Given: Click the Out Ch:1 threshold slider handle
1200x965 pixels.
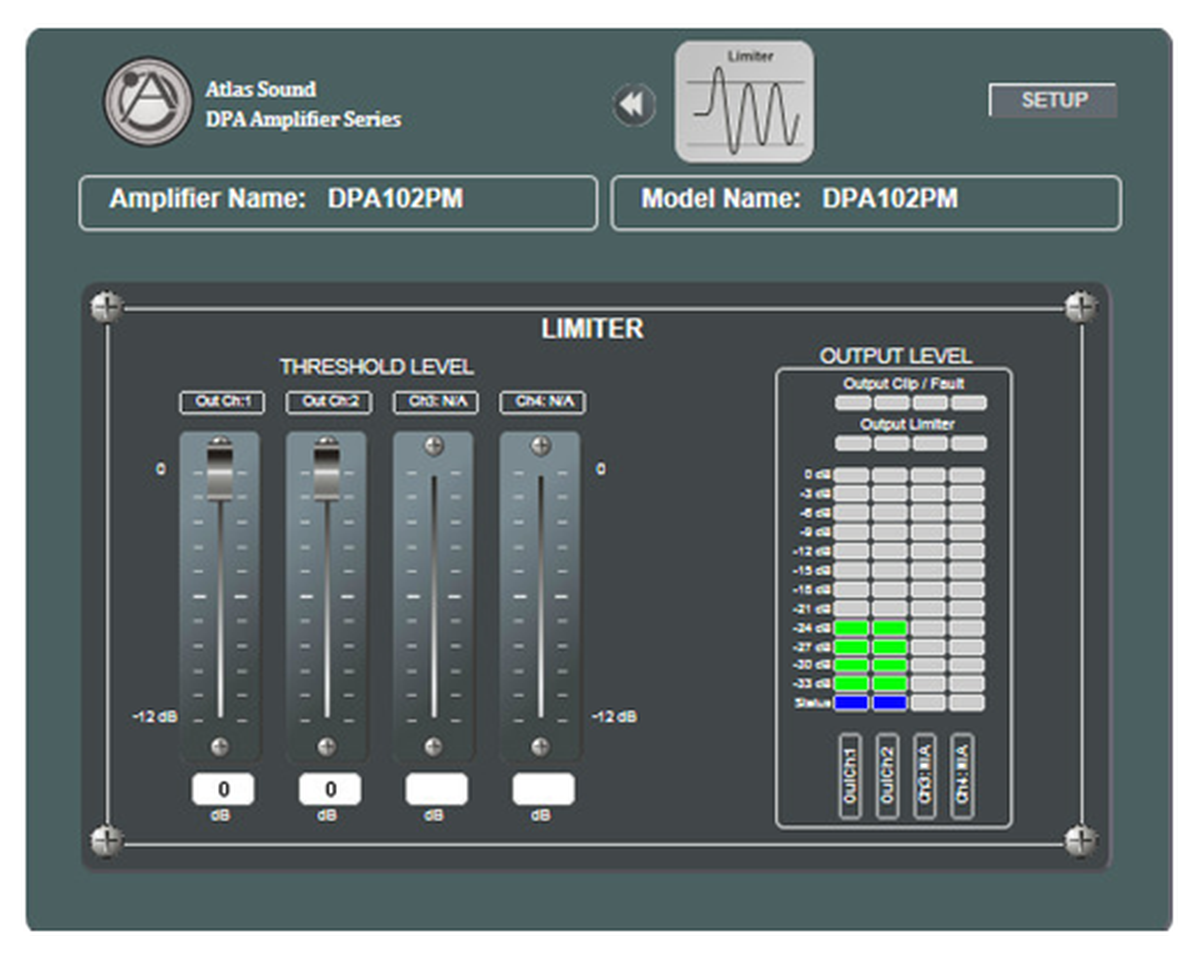Looking at the screenshot, I should pos(220,472).
